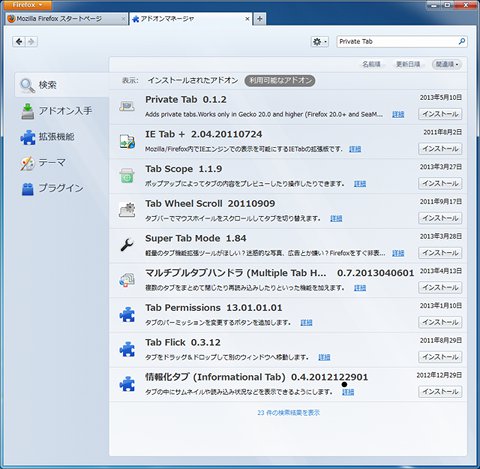Click the プラグイン blue brick icon

27,189
